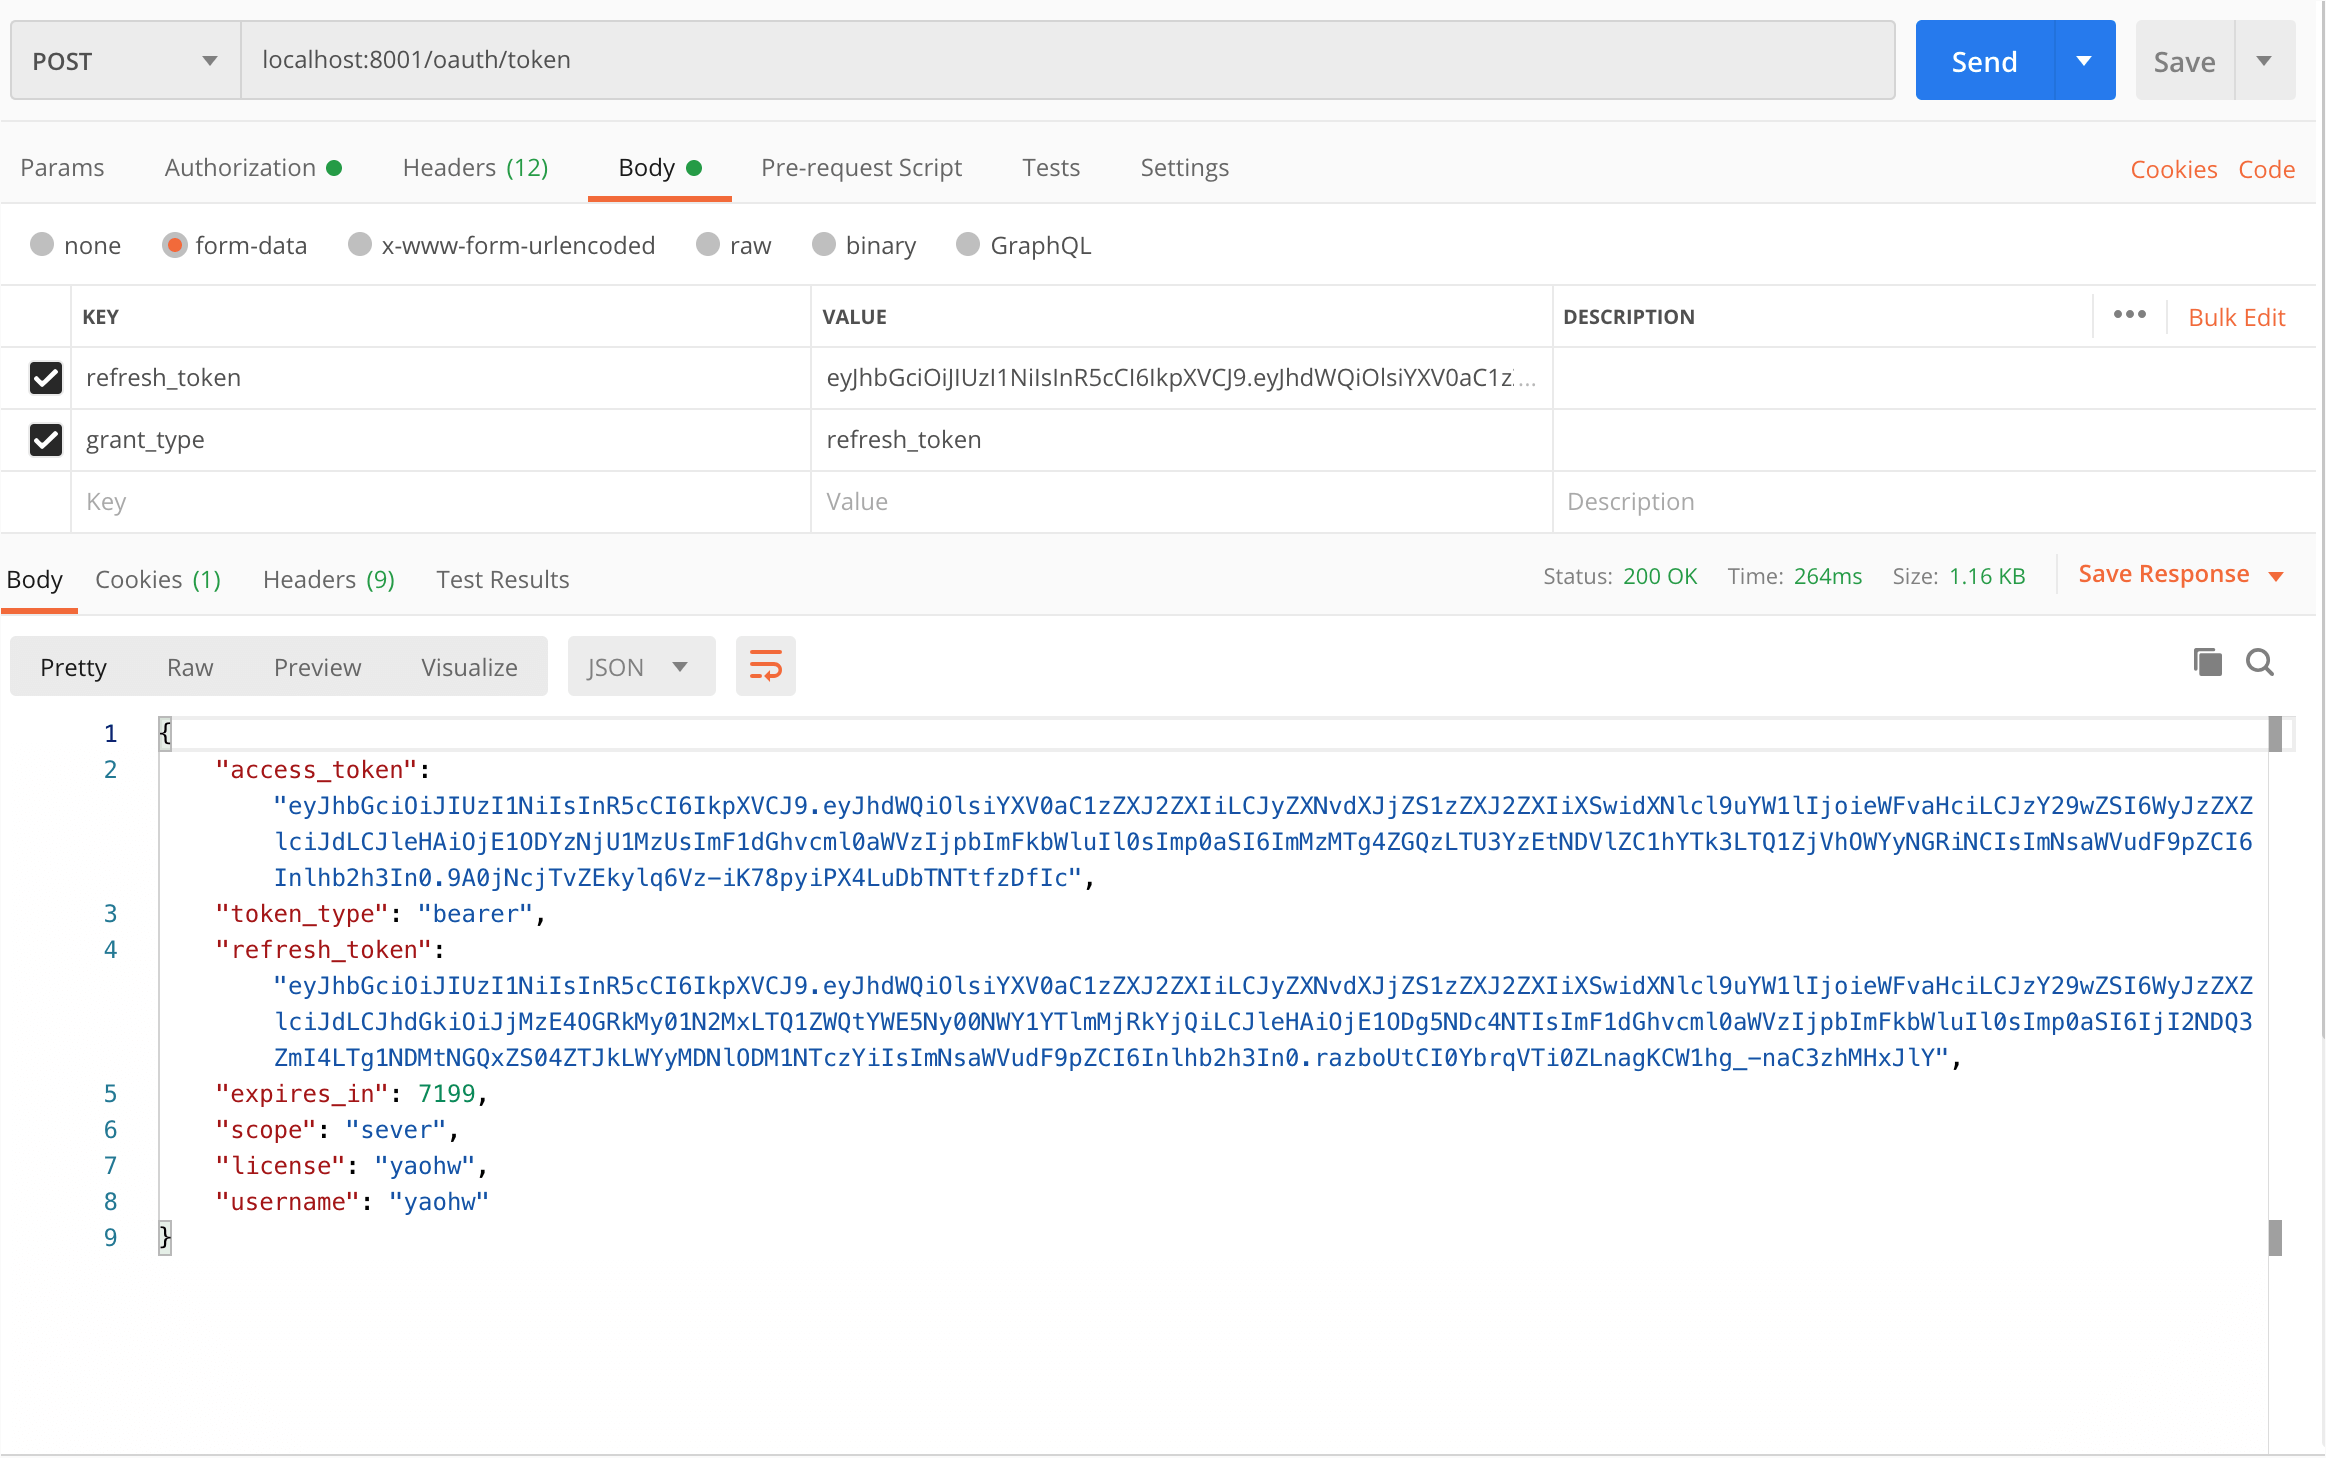
Task: Expand the POST method selector
Action: coord(125,61)
